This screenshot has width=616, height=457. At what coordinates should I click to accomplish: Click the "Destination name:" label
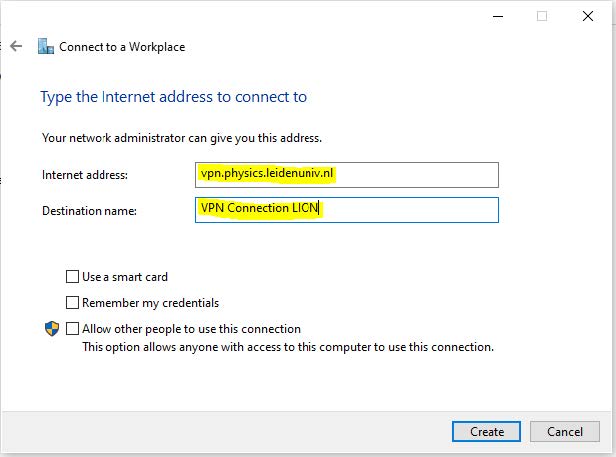[89, 211]
